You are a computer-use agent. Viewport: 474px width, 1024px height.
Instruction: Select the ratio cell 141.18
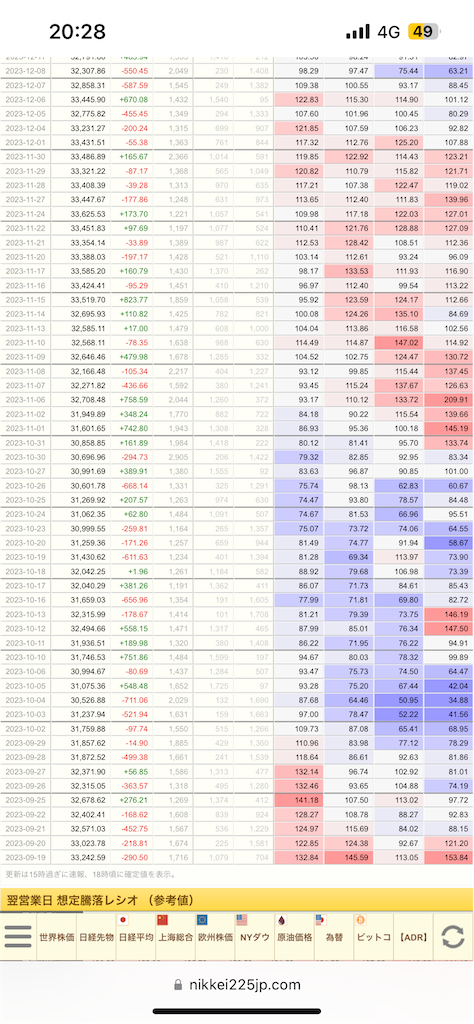299,800
